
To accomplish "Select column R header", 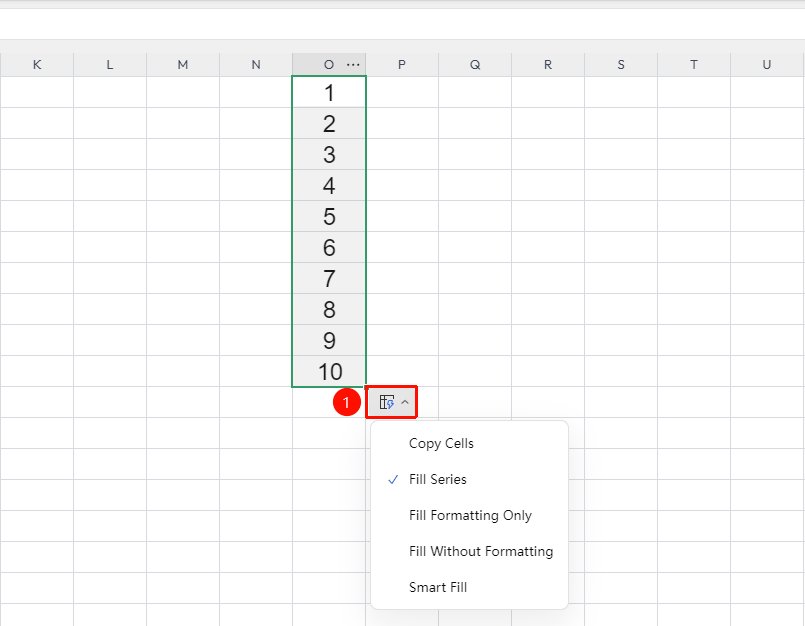I will pyautogui.click(x=548, y=65).
